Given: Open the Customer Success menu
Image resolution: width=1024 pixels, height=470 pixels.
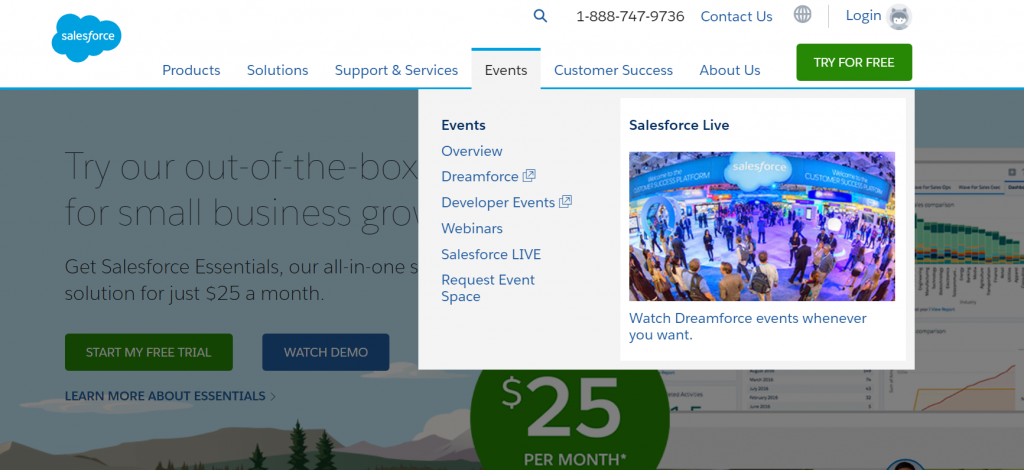Looking at the screenshot, I should coord(613,70).
